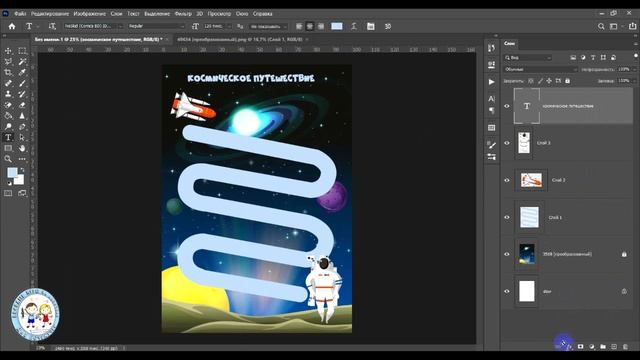
Task: Select the Move tool
Action: coord(8,51)
